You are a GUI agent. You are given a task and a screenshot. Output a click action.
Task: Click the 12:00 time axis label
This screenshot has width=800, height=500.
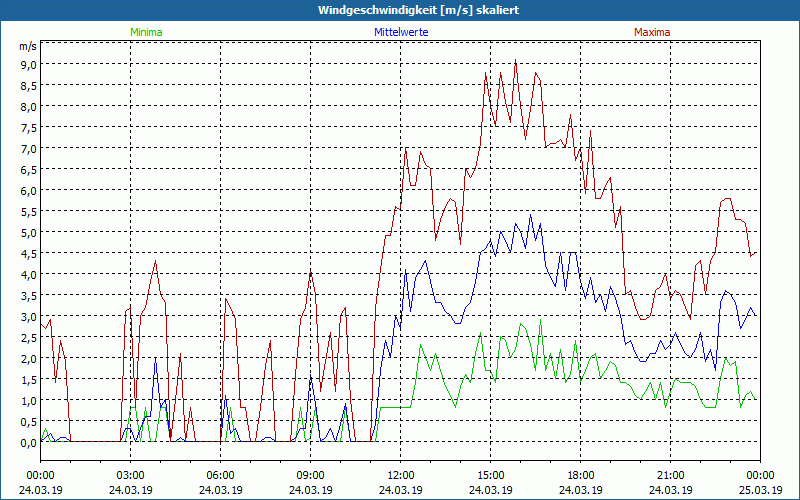coord(400,475)
